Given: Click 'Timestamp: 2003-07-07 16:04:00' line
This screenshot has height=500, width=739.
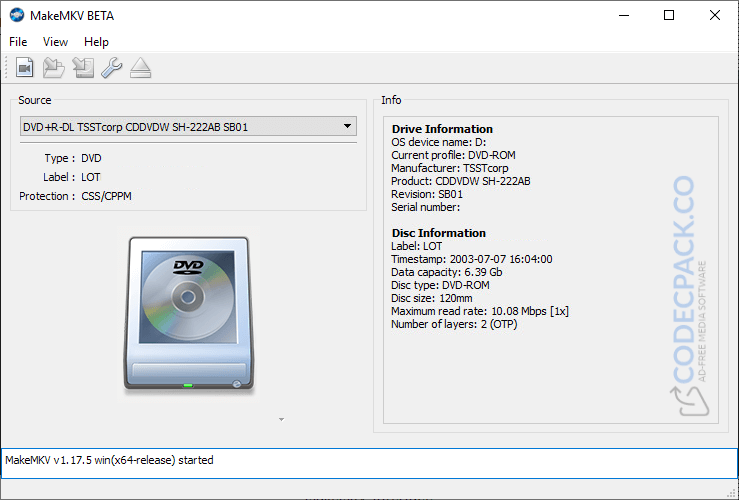Looking at the screenshot, I should coord(471,259).
